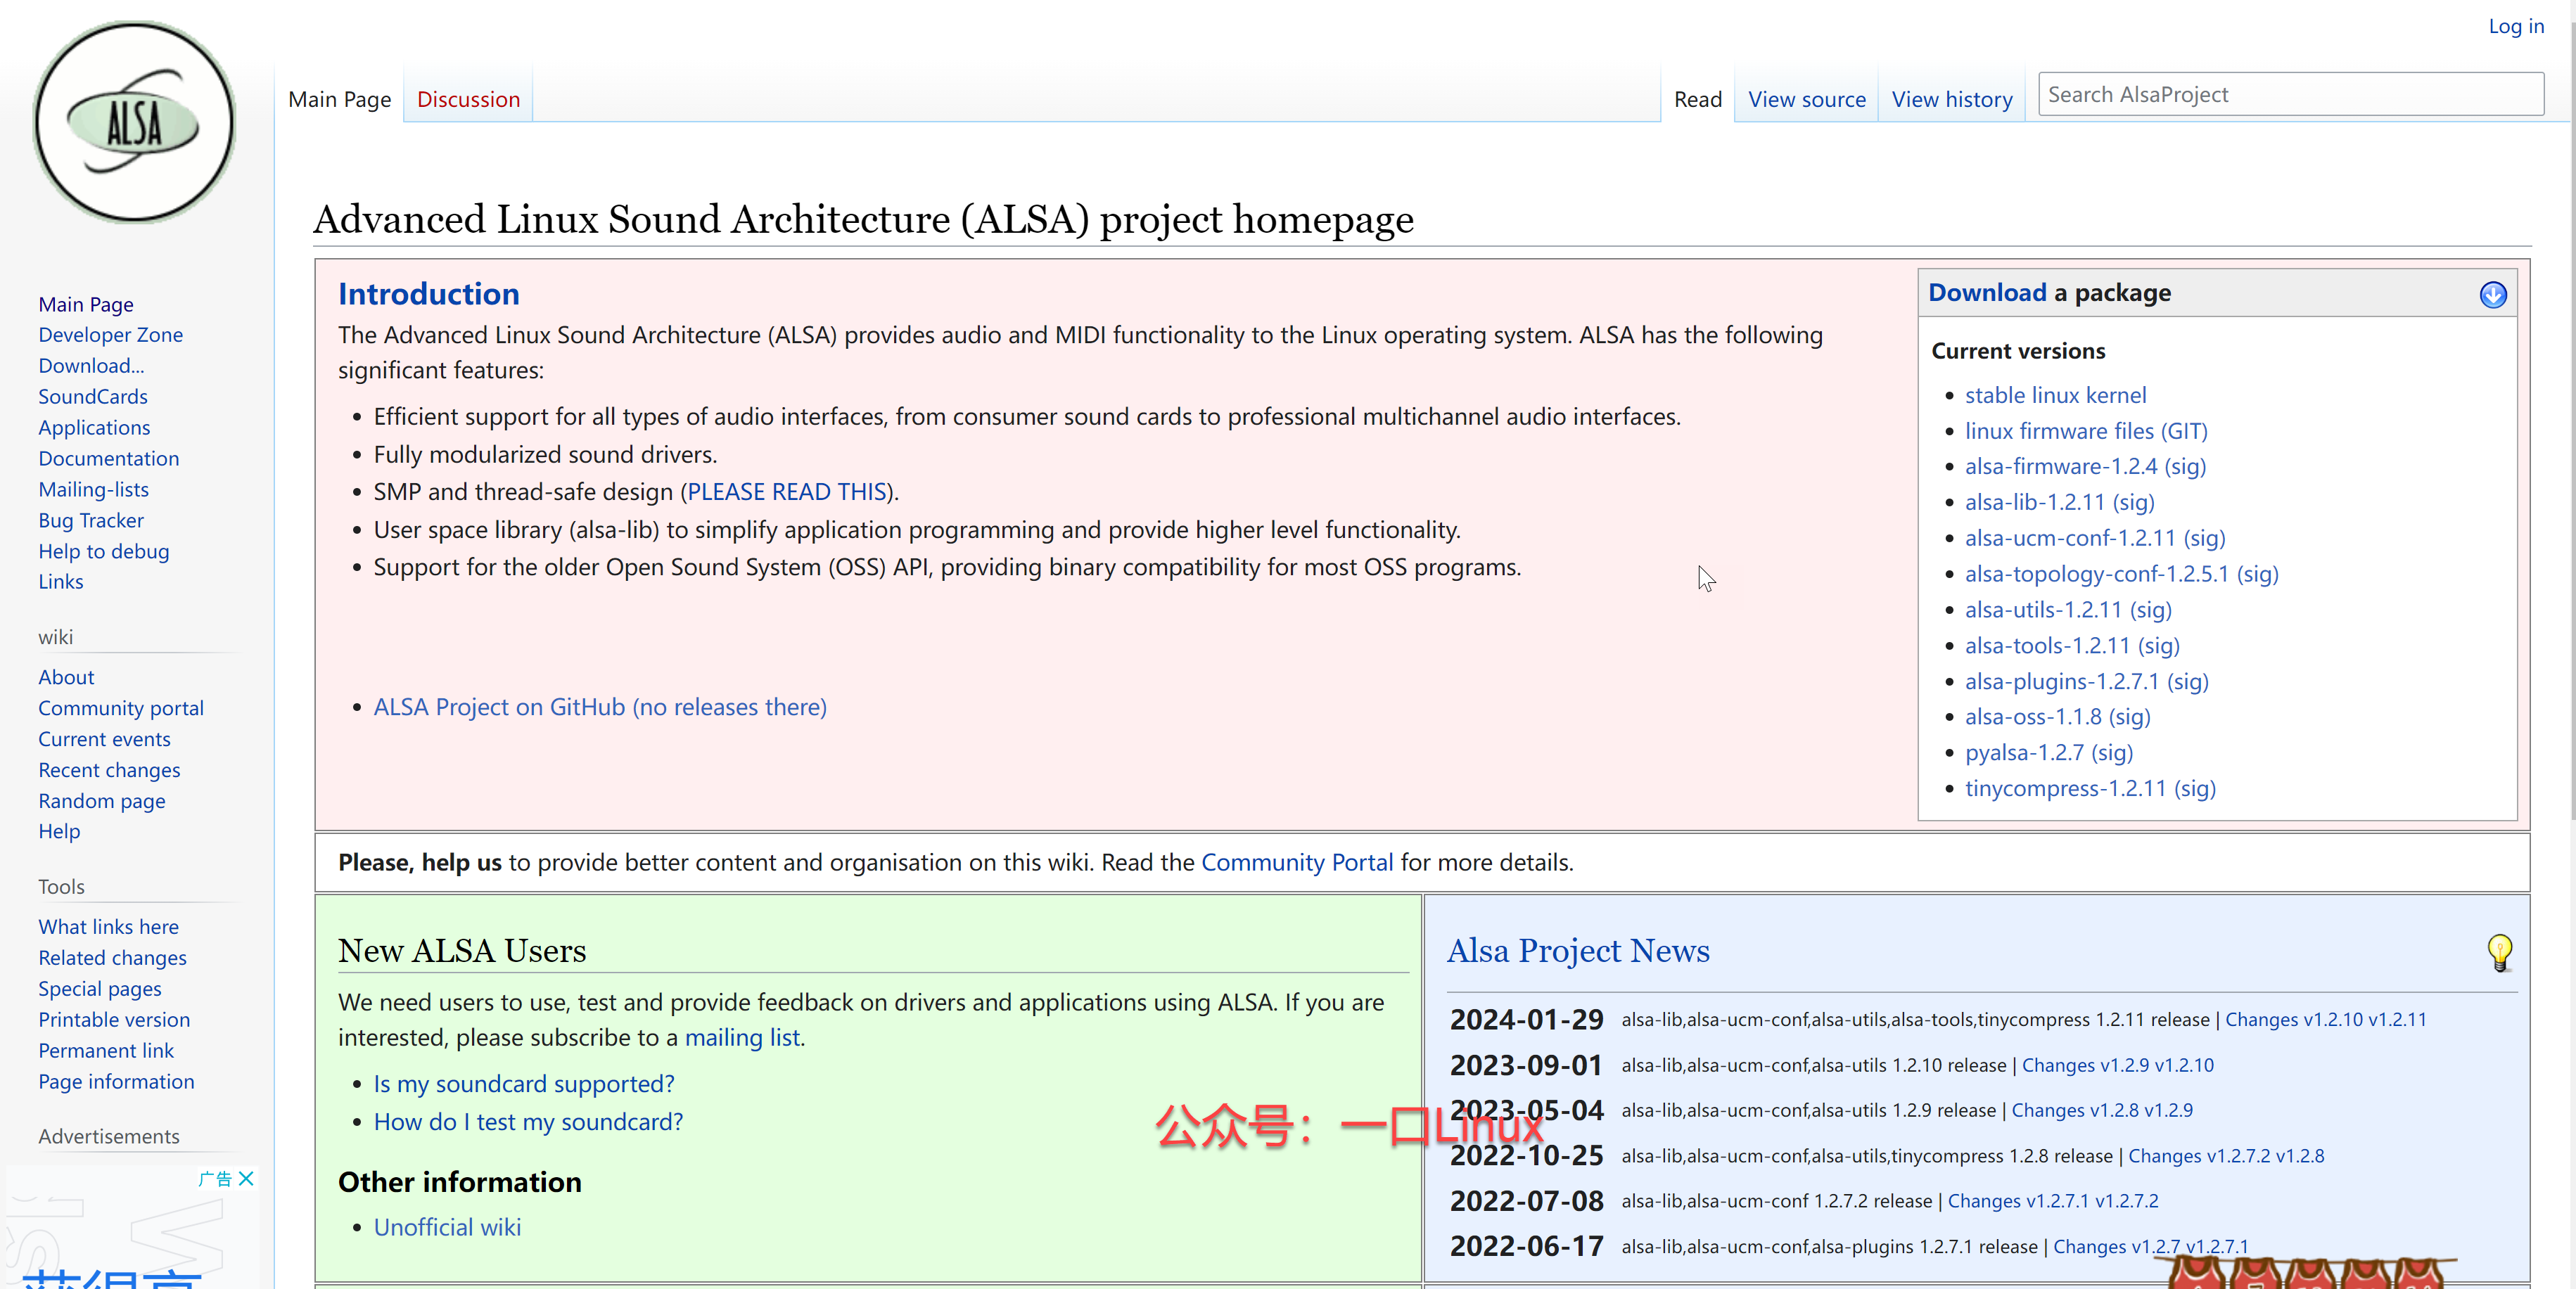Click the Is my soundcard supported link

524,1082
